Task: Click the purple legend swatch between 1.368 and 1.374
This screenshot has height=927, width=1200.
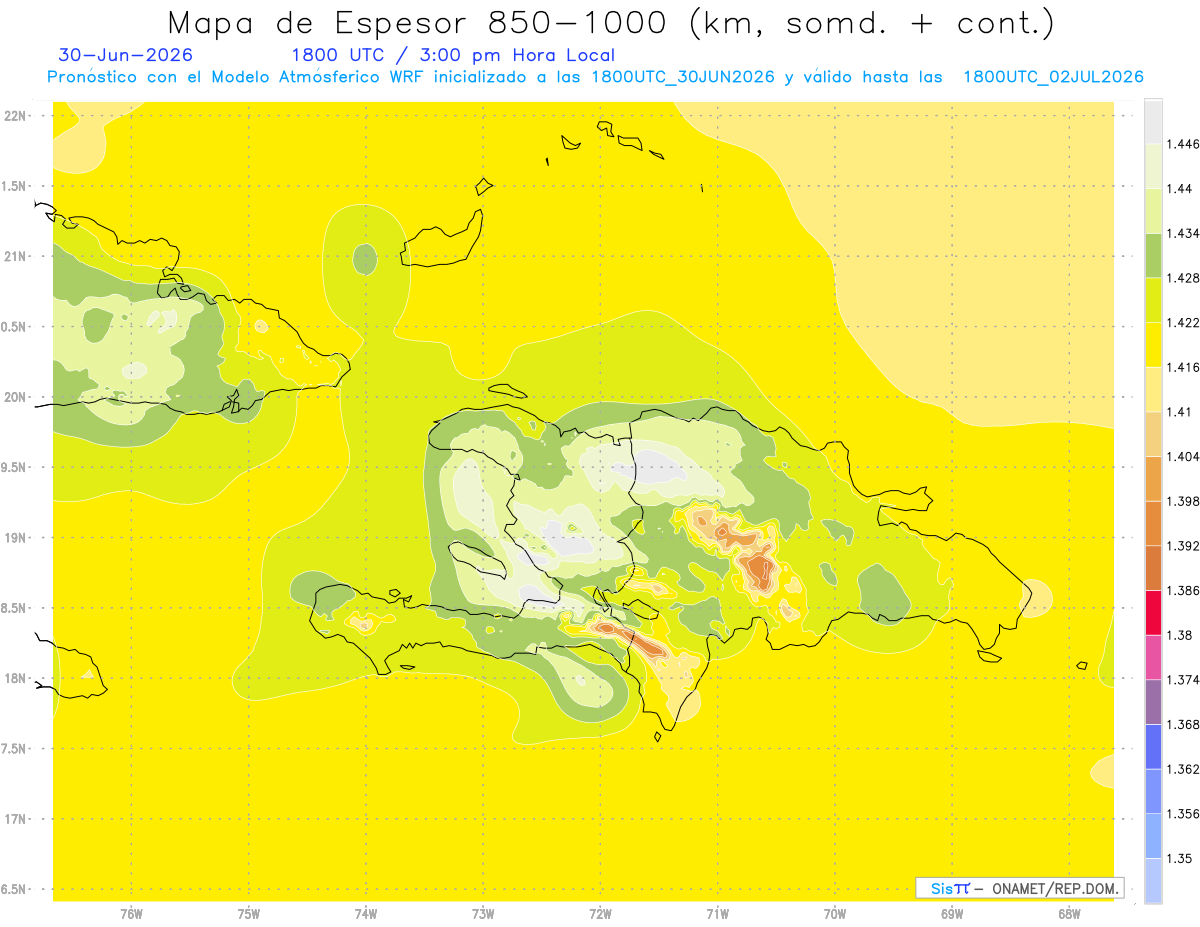Action: tap(1153, 702)
